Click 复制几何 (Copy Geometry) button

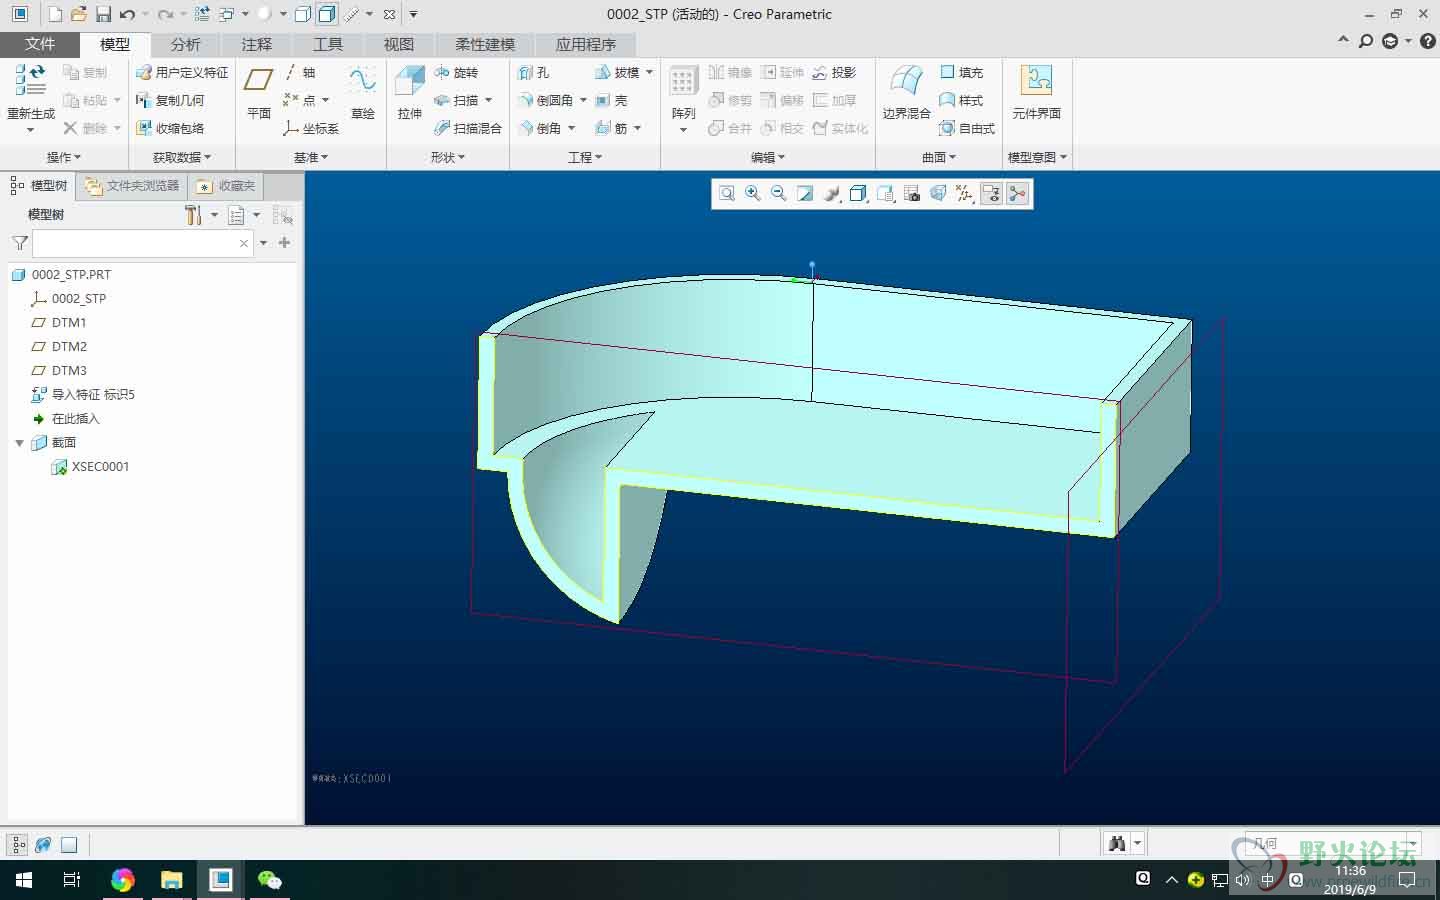point(170,100)
